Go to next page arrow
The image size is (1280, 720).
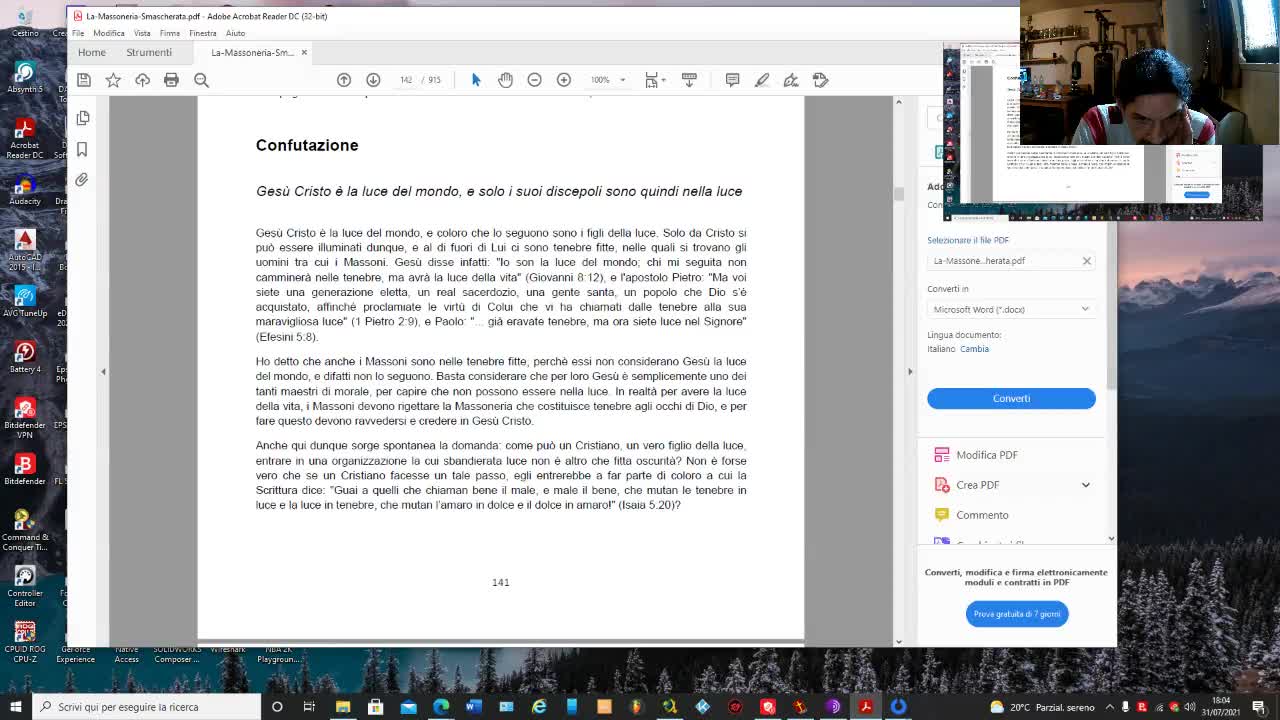pos(373,80)
